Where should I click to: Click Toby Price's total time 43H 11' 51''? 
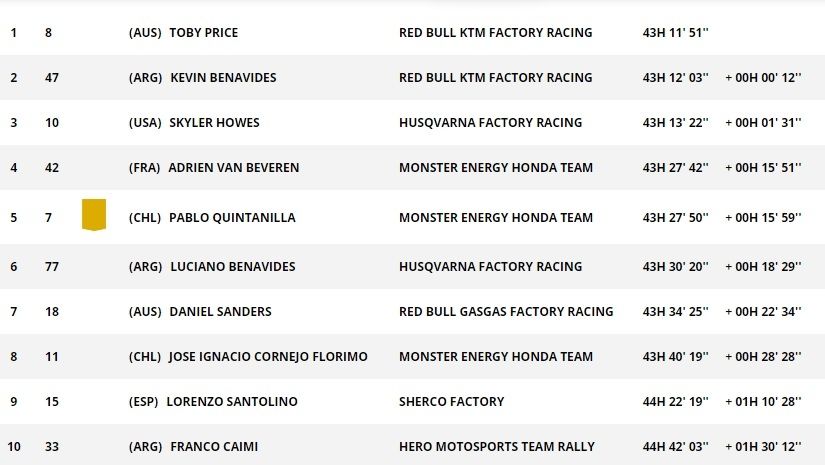click(x=675, y=33)
